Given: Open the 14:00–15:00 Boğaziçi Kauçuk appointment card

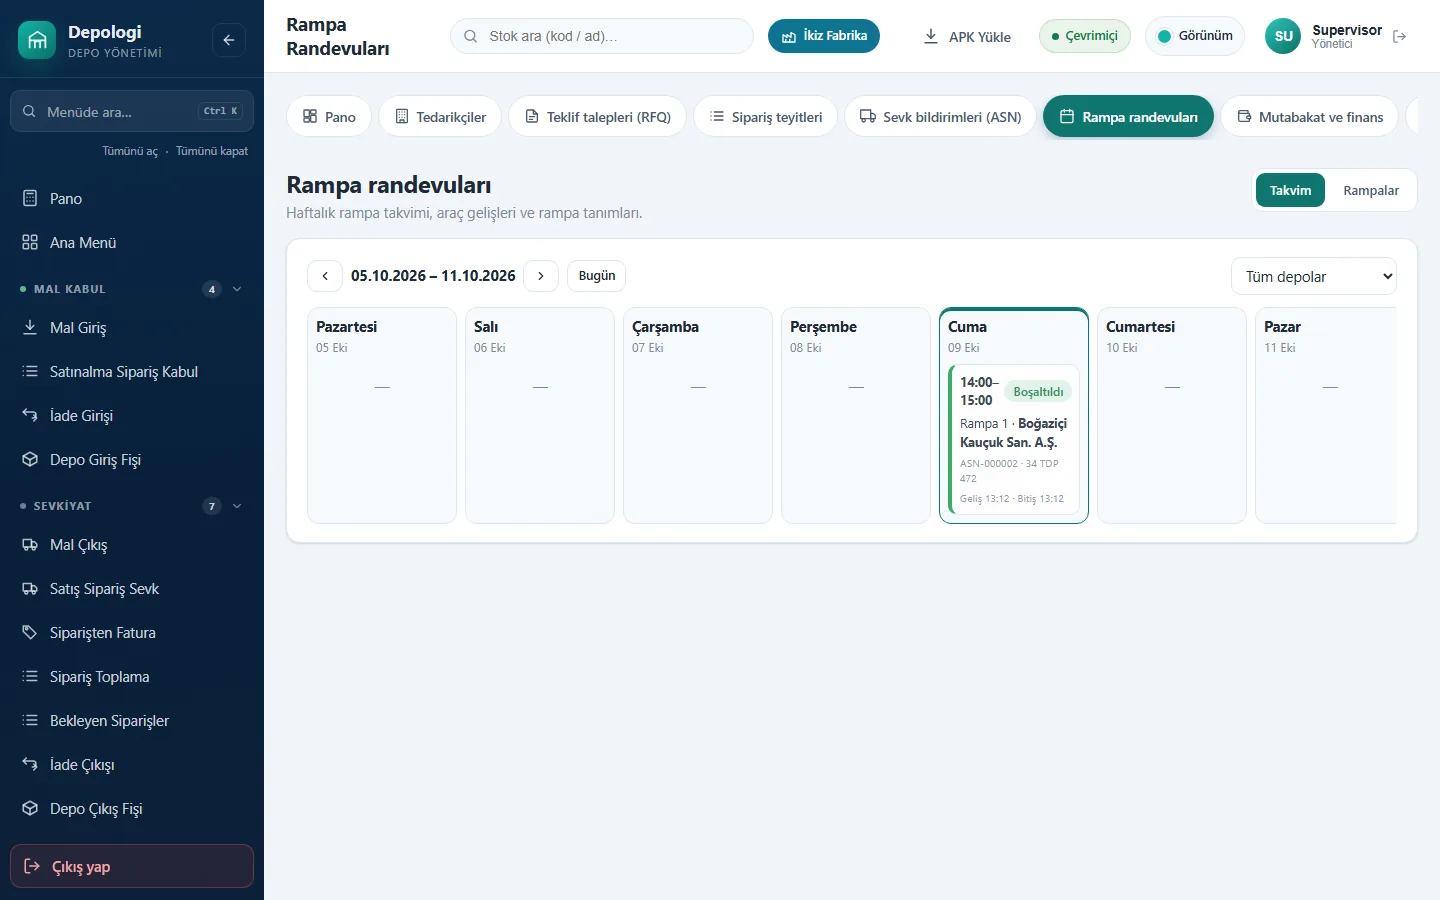Looking at the screenshot, I should [1014, 440].
